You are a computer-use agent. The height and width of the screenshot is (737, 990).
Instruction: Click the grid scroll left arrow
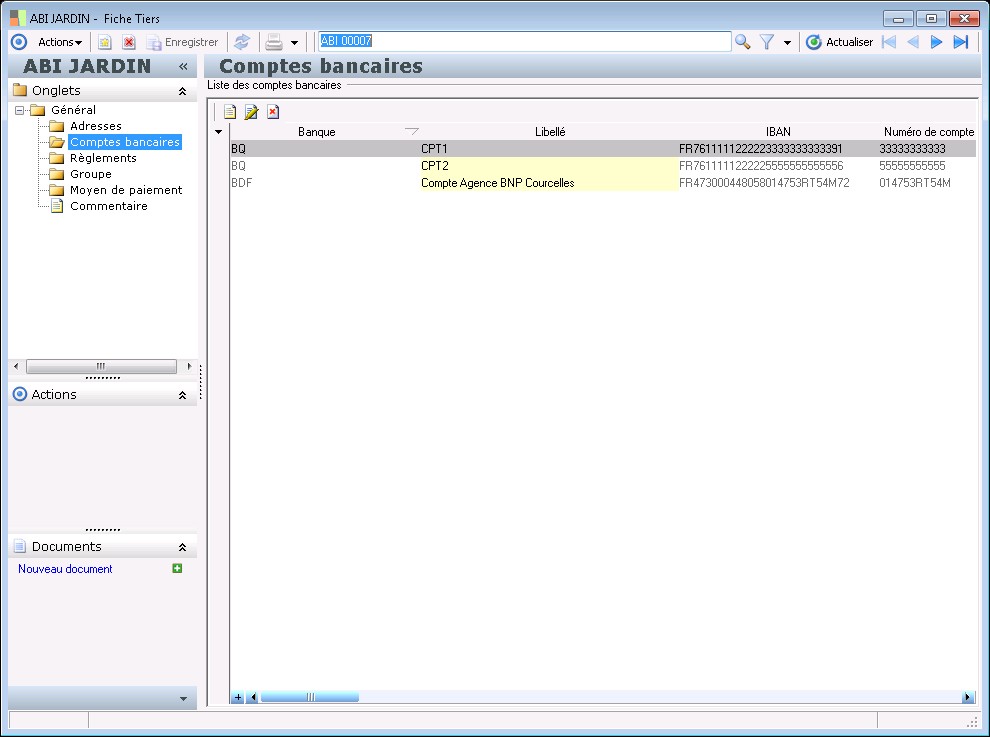coord(253,697)
